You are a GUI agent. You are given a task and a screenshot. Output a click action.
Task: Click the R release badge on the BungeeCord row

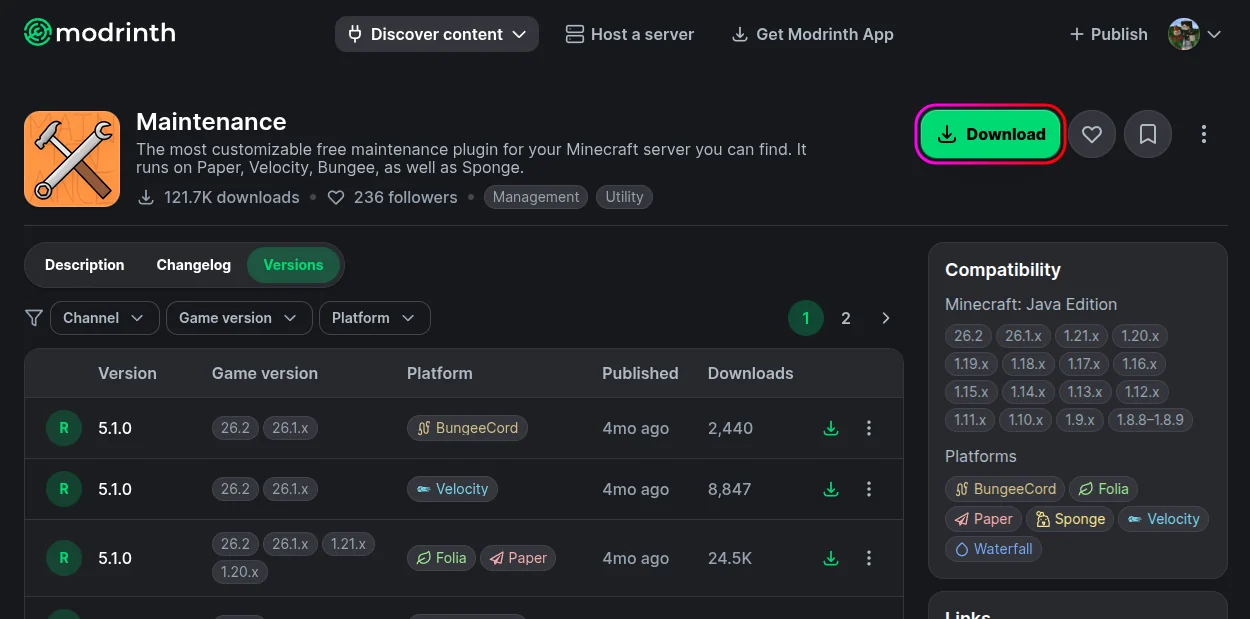click(64, 428)
